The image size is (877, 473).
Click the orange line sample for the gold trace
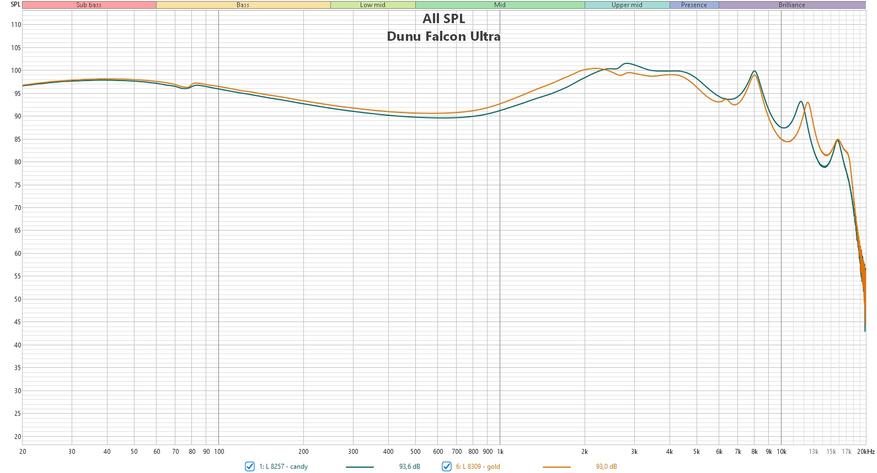point(557,467)
